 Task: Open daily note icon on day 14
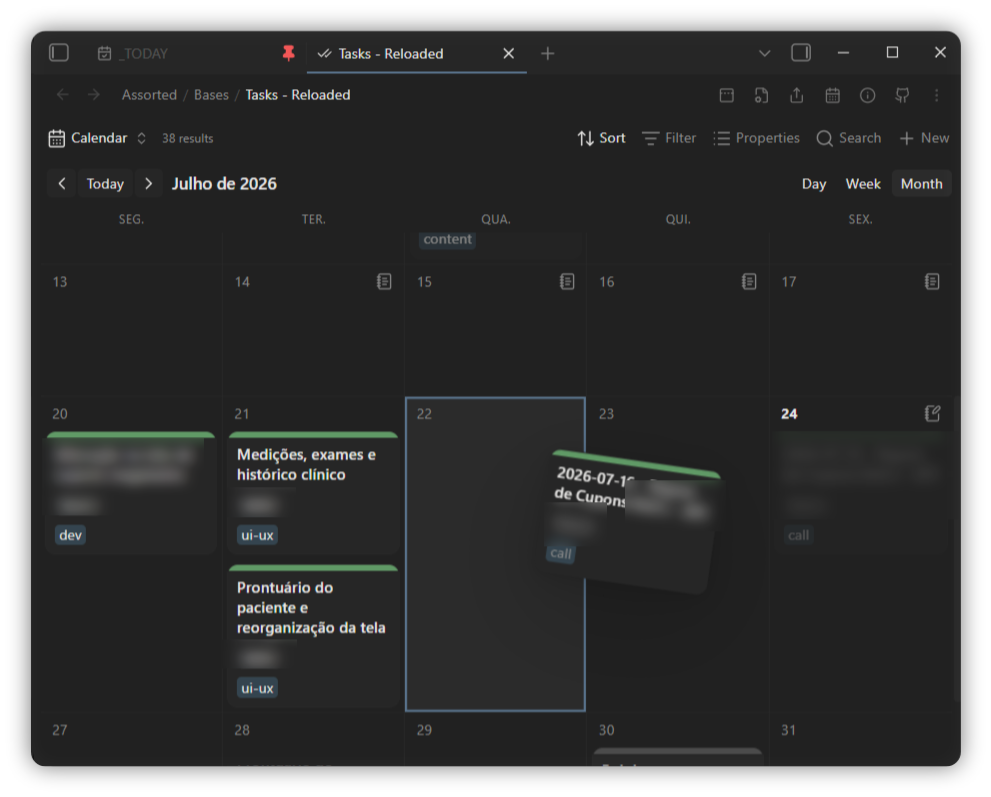(x=384, y=281)
